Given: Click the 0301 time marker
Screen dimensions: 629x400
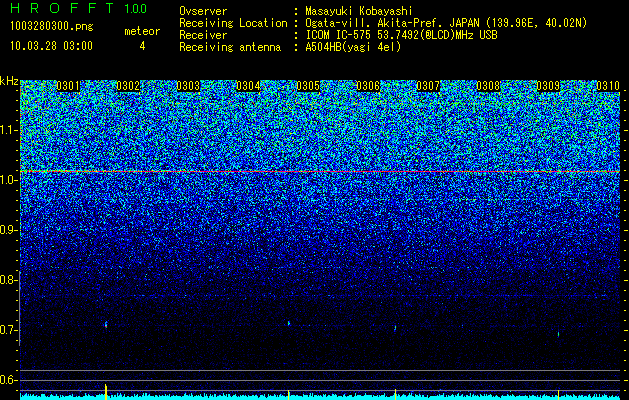Looking at the screenshot, I should click(x=68, y=86).
